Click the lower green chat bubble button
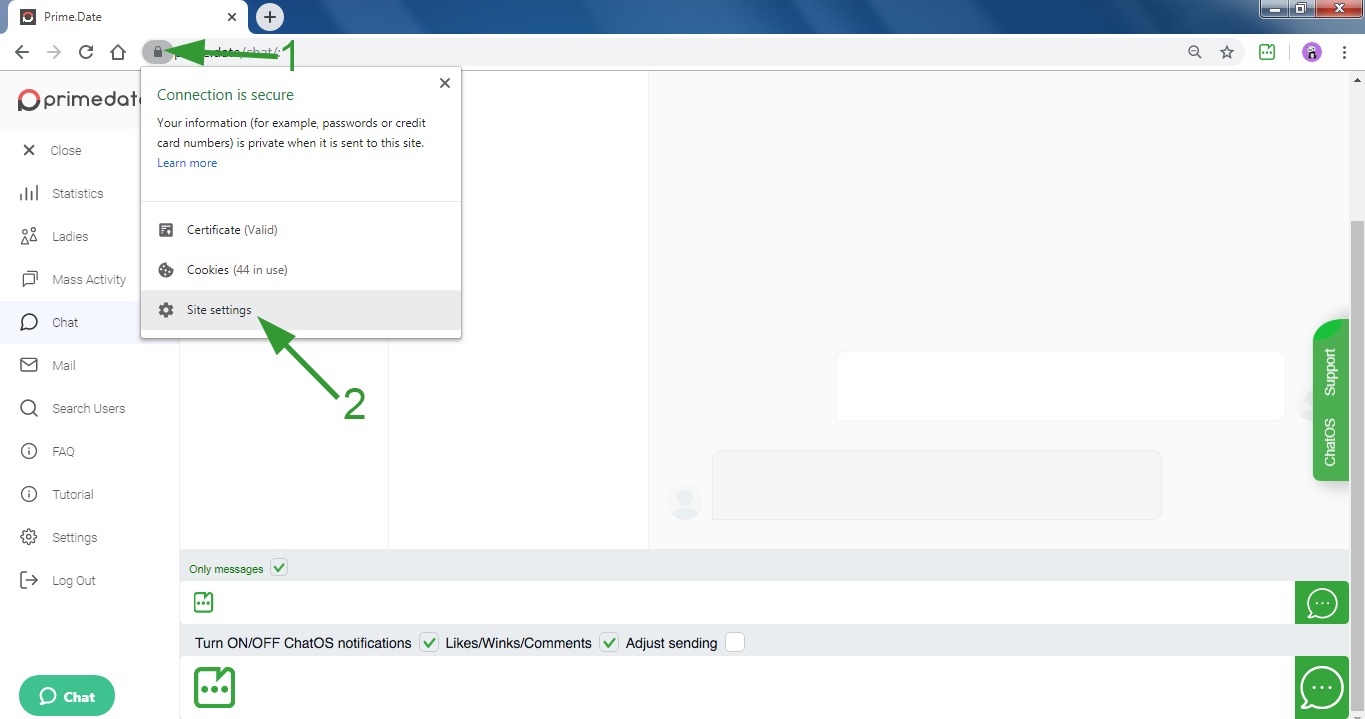Screen dimensions: 1365x719 pyautogui.click(x=1322, y=687)
